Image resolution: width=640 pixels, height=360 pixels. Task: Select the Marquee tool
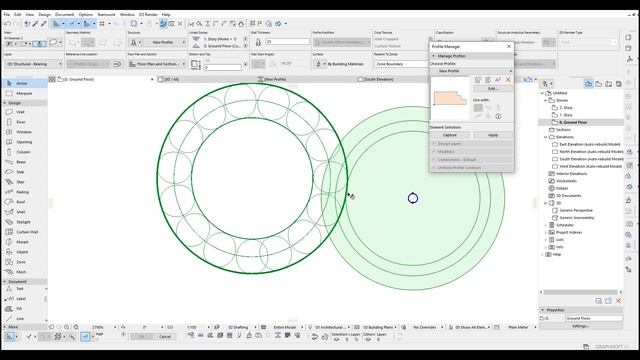coord(24,93)
